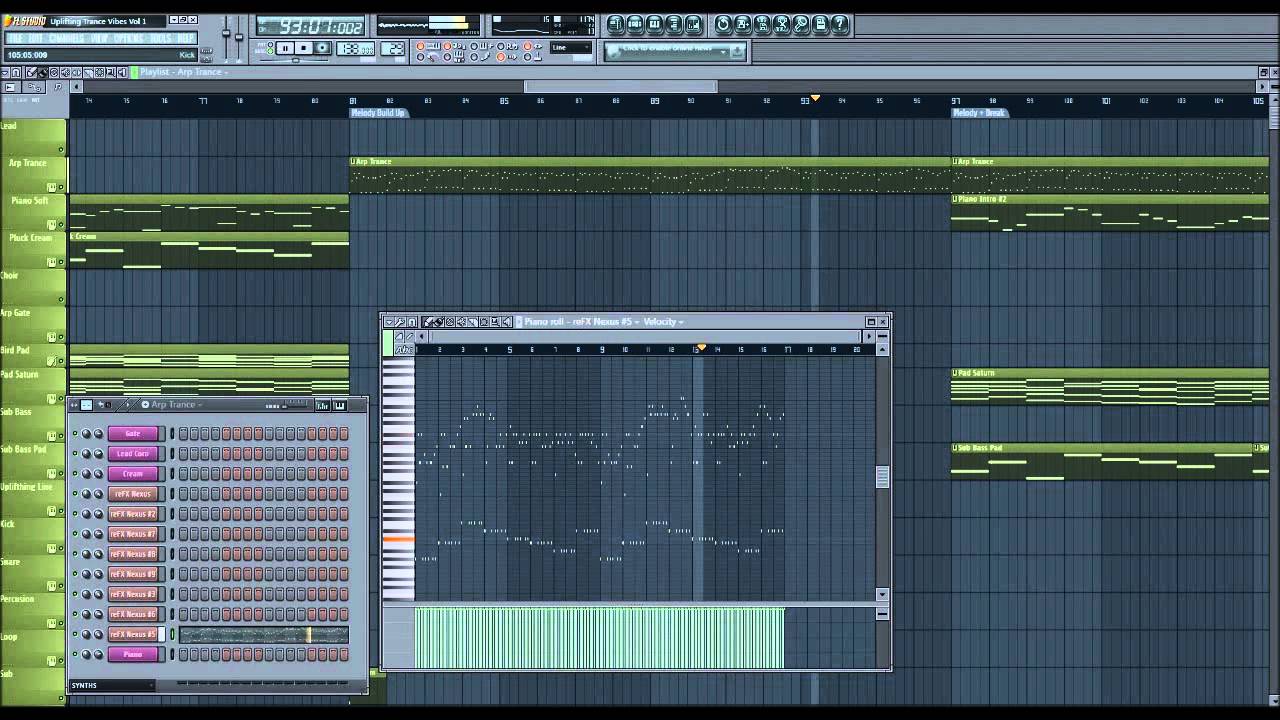
Task: Open the Piano Roll view toolbar icon
Action: (654, 24)
